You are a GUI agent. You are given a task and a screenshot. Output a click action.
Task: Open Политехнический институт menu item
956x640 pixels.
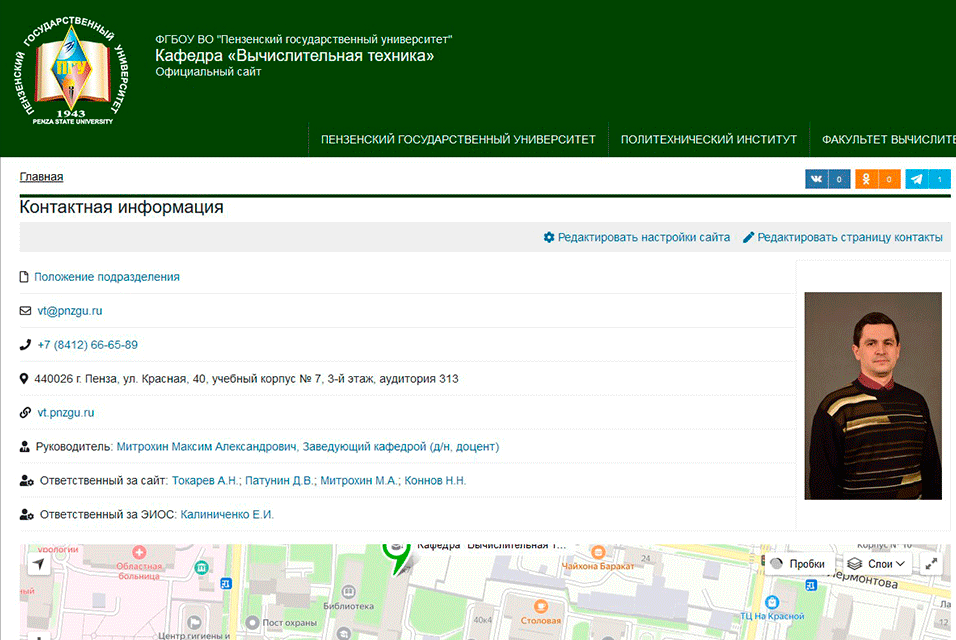[708, 140]
